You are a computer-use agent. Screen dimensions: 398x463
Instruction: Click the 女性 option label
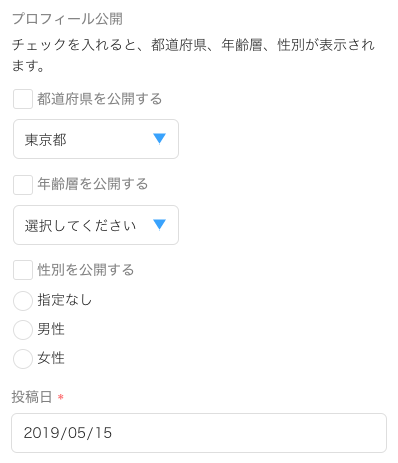[x=51, y=358]
